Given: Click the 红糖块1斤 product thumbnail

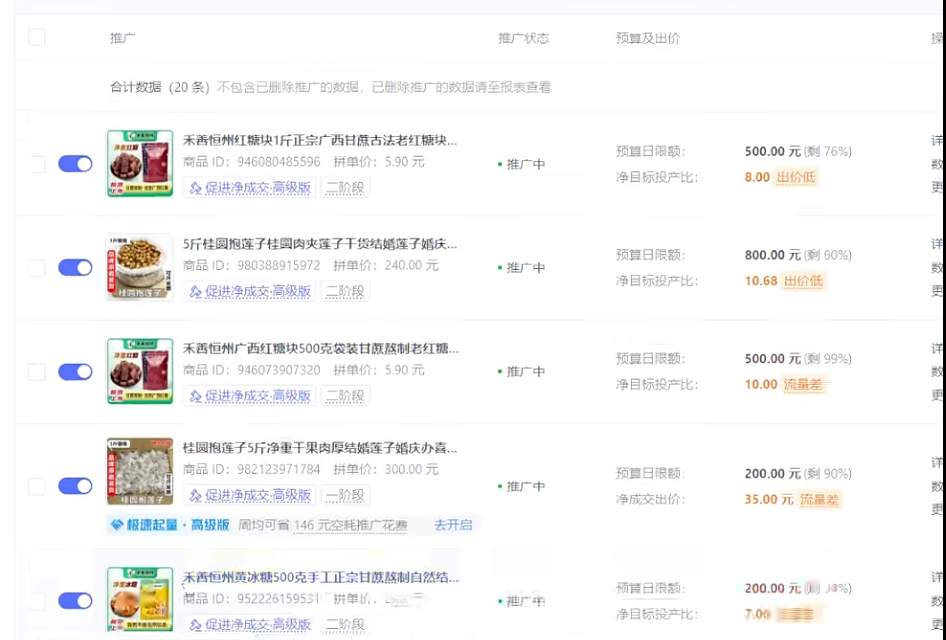Looking at the screenshot, I should (x=140, y=163).
